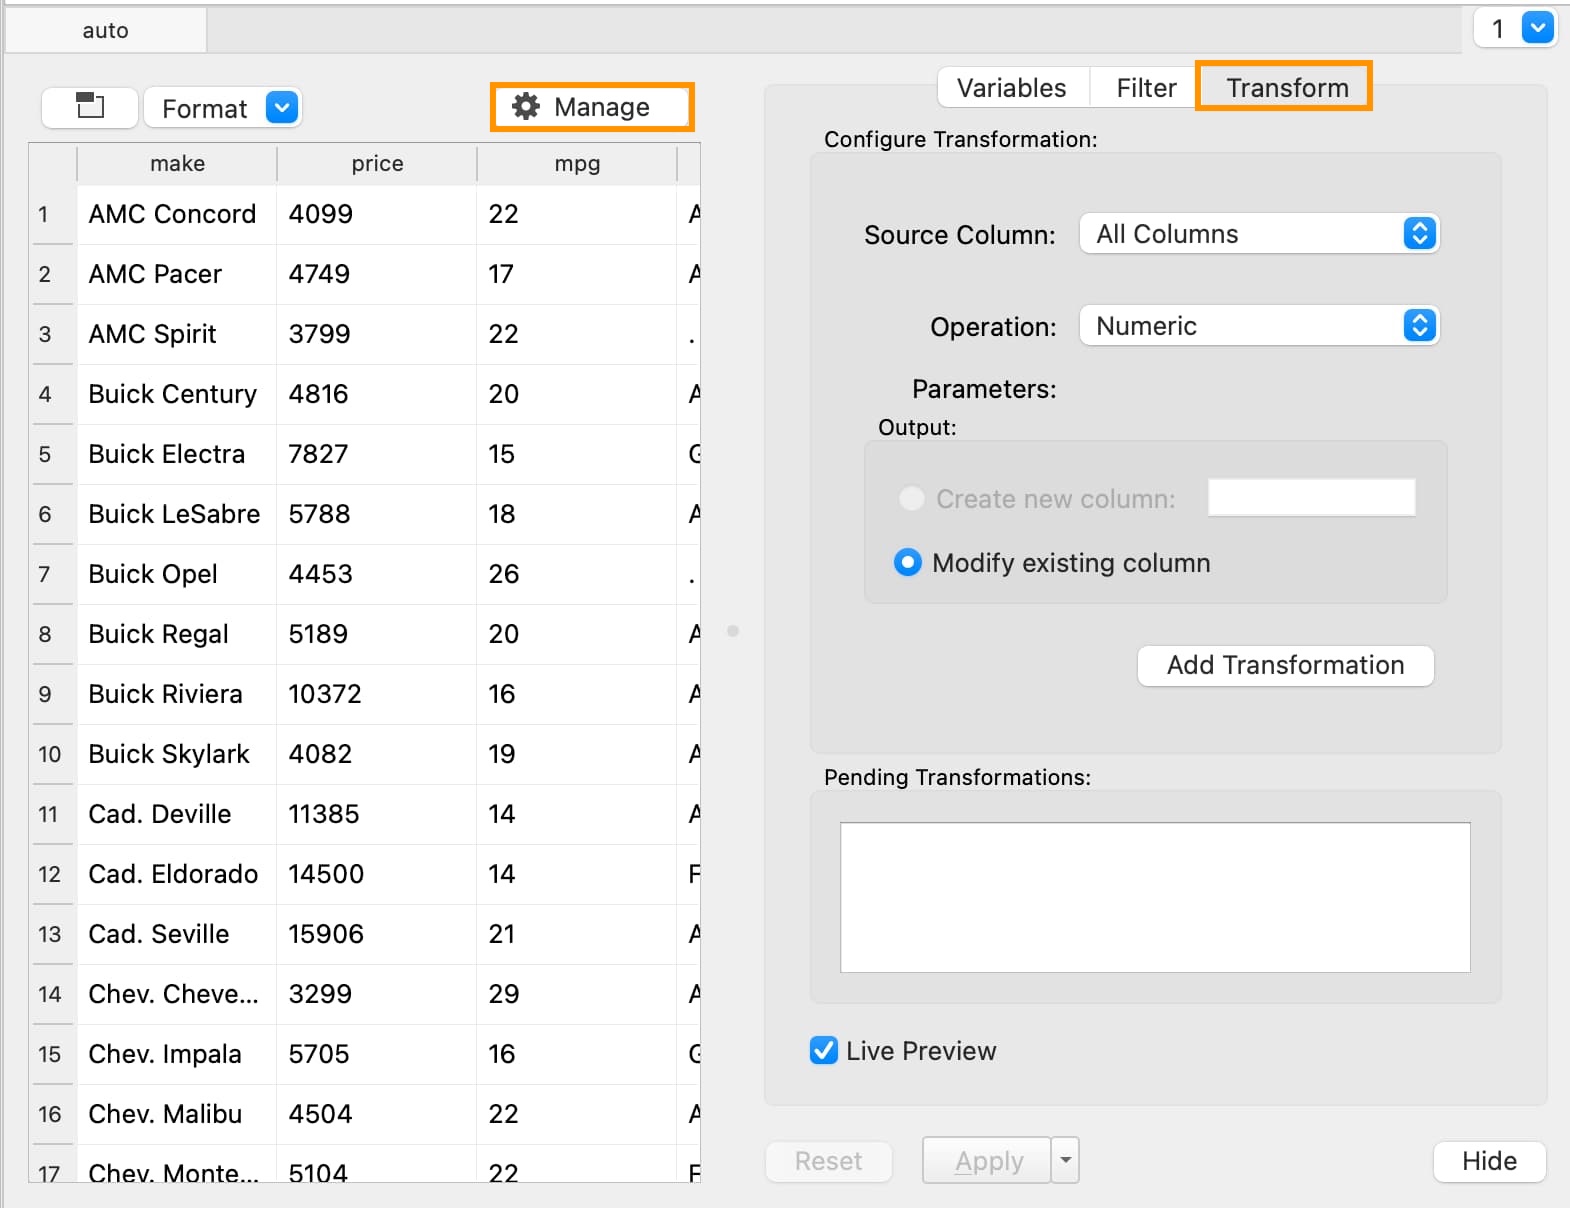Viewport: 1570px width, 1208px height.
Task: Switch to the Variables tab
Action: tap(1011, 88)
